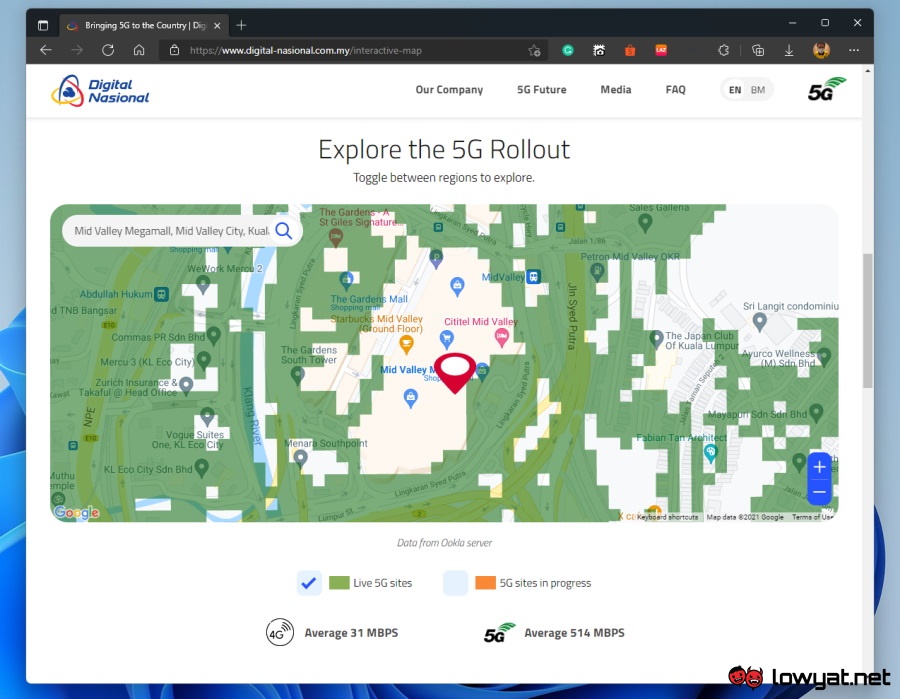This screenshot has height=699, width=900.
Task: Click the Digital Nasional logo
Action: (100, 90)
